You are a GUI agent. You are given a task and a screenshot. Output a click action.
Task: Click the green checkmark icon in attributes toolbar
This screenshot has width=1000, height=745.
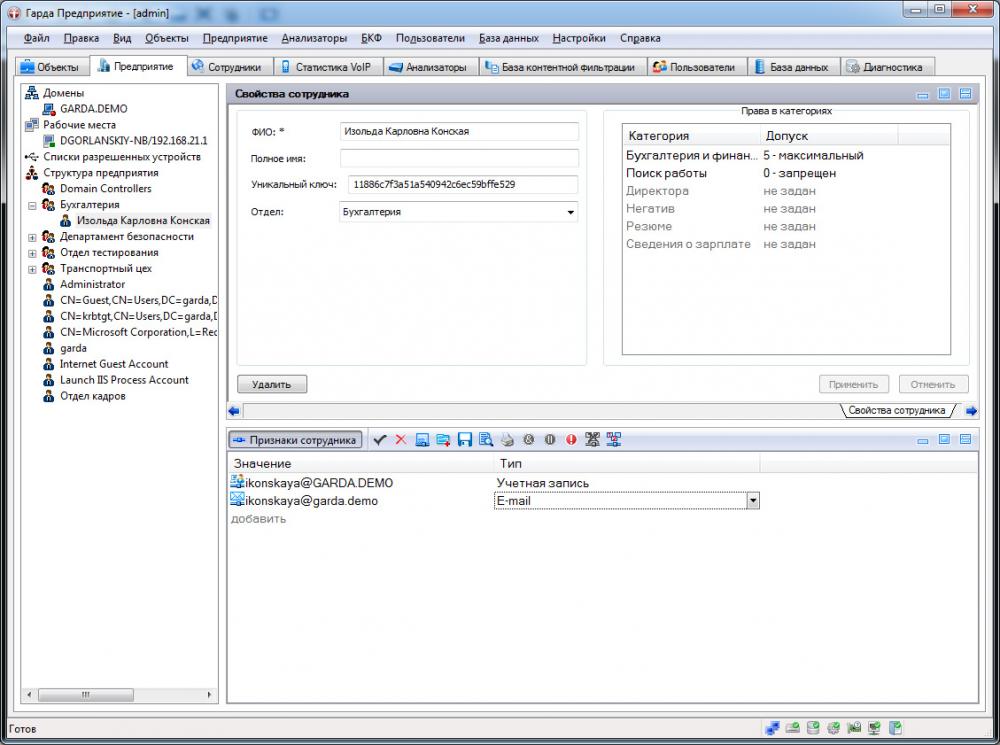click(379, 439)
